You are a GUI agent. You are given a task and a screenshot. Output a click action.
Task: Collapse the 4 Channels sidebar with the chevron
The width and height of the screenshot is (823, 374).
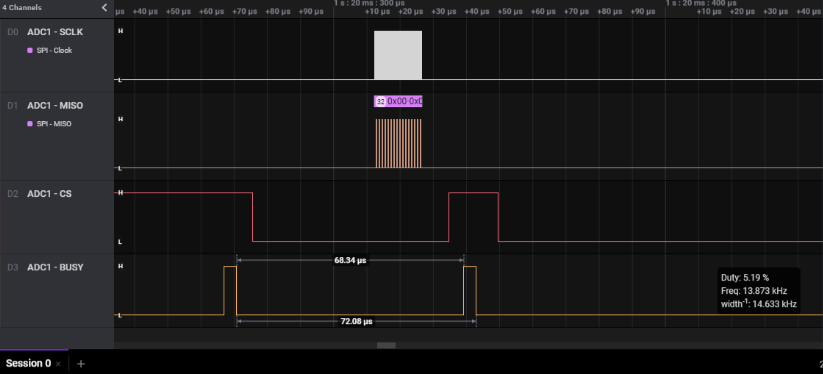coord(104,7)
